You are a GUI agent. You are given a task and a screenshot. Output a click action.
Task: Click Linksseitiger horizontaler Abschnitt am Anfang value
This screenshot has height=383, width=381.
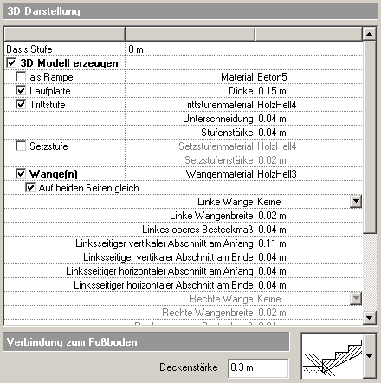coord(272,271)
